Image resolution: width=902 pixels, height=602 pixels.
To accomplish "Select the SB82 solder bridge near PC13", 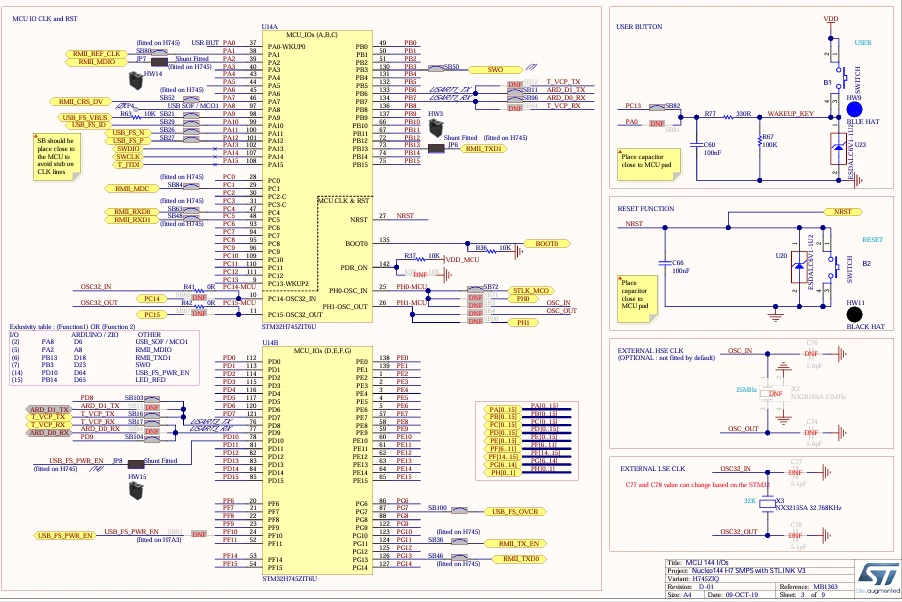I will click(657, 107).
